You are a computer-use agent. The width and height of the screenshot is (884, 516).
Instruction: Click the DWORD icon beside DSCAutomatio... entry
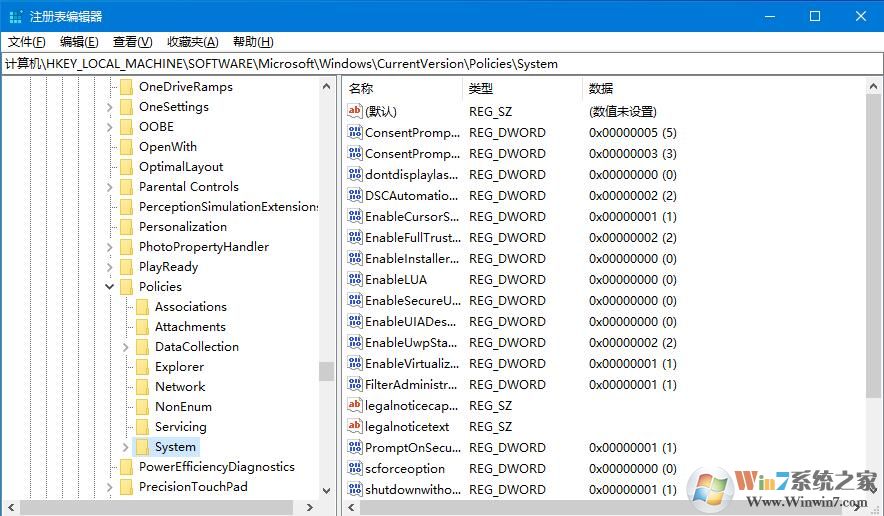pos(355,195)
